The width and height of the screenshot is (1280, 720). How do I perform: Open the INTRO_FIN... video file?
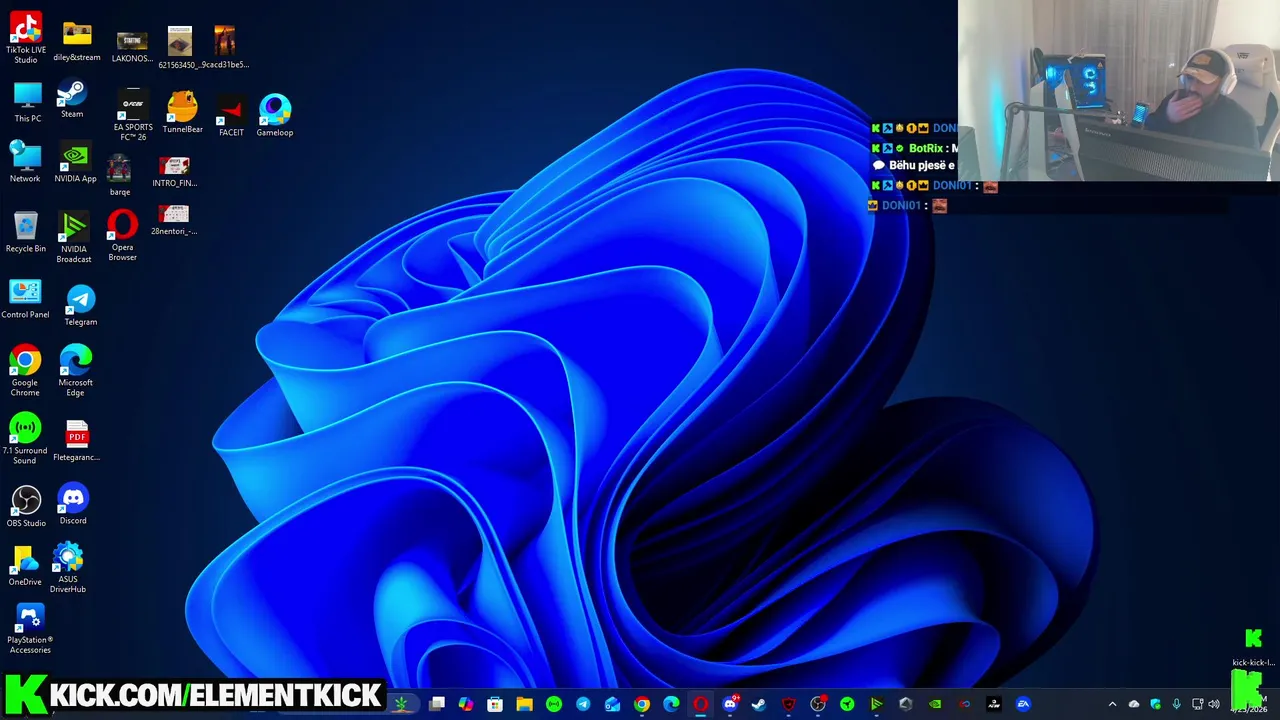pyautogui.click(x=174, y=171)
